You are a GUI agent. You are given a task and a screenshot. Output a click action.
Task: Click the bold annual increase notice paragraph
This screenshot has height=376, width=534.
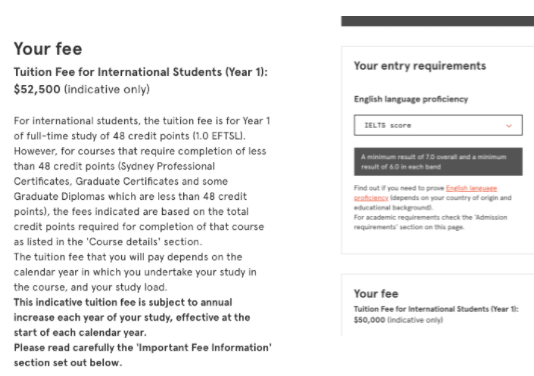coord(132,317)
